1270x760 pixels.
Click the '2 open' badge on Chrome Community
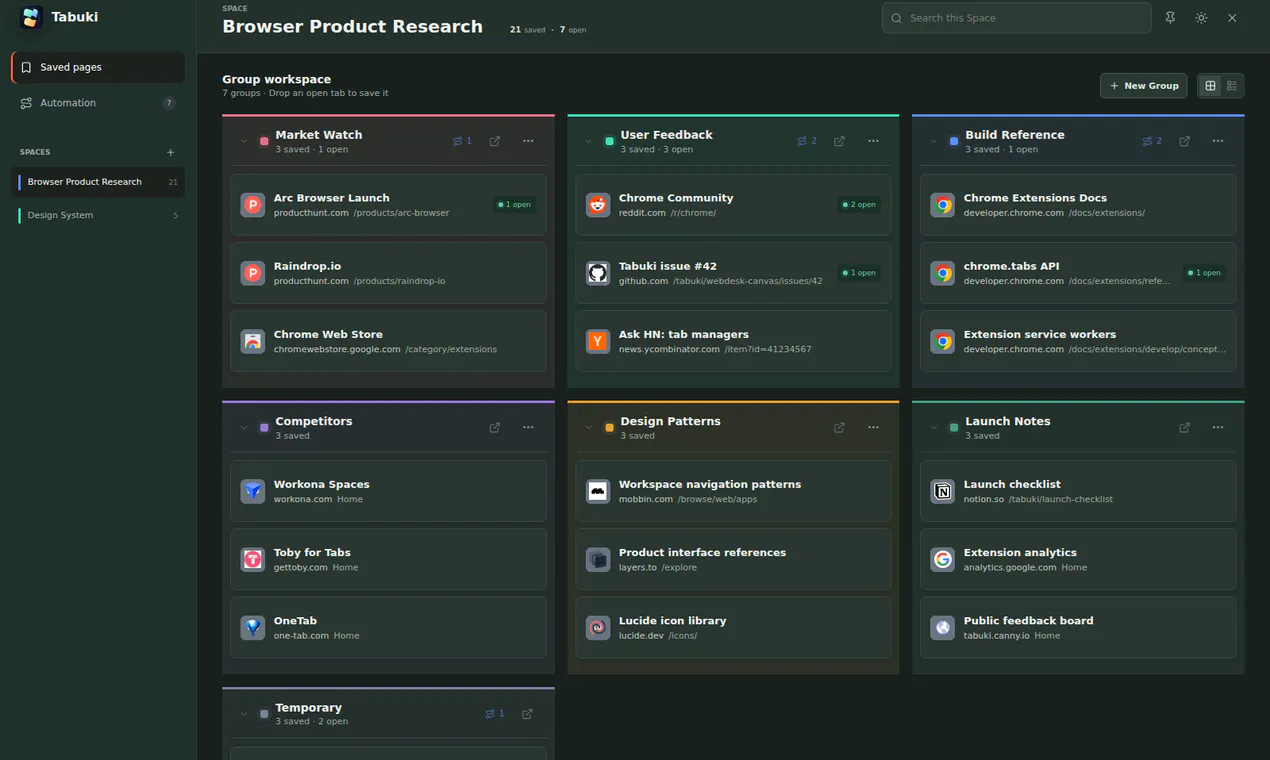pyautogui.click(x=858, y=205)
